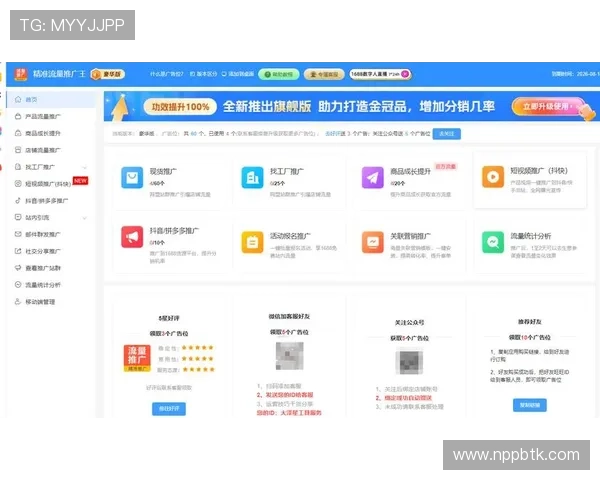Click the 复制链接 button under 推荐好友
The image size is (600, 480).
click(530, 405)
